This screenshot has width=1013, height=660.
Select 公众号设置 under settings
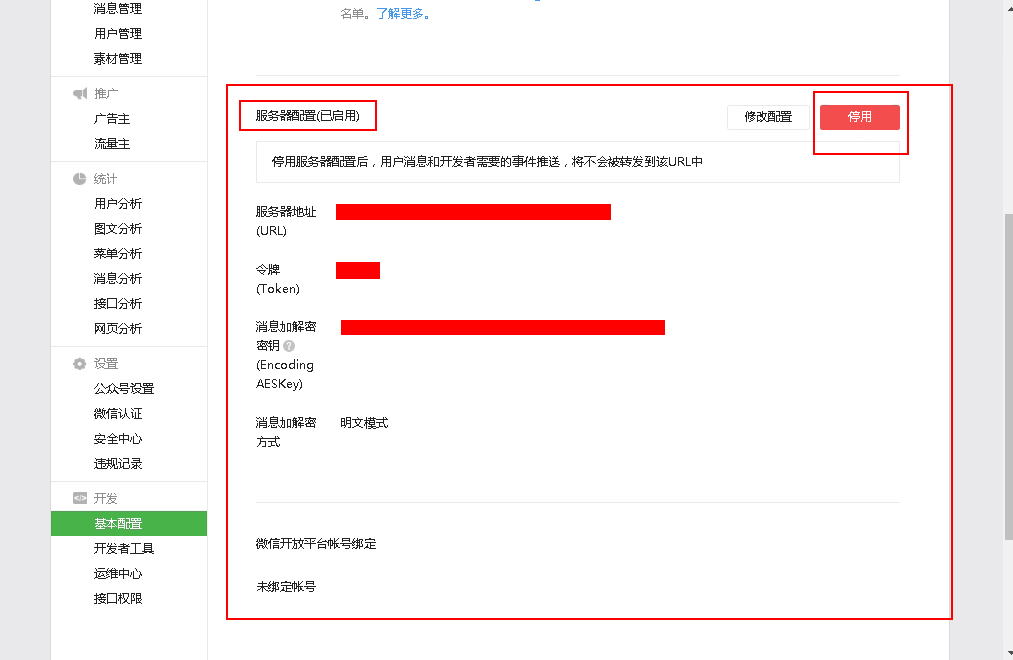tap(124, 389)
